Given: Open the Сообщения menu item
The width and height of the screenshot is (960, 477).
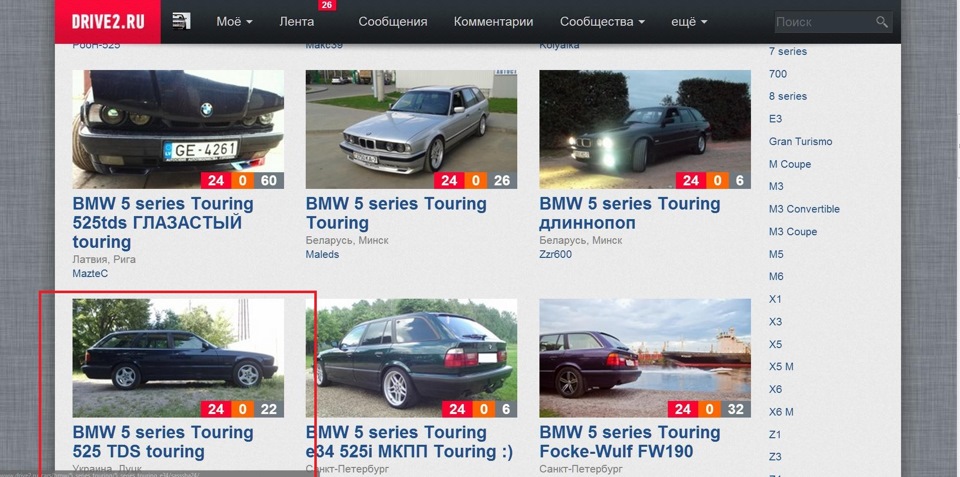Looking at the screenshot, I should pos(393,22).
